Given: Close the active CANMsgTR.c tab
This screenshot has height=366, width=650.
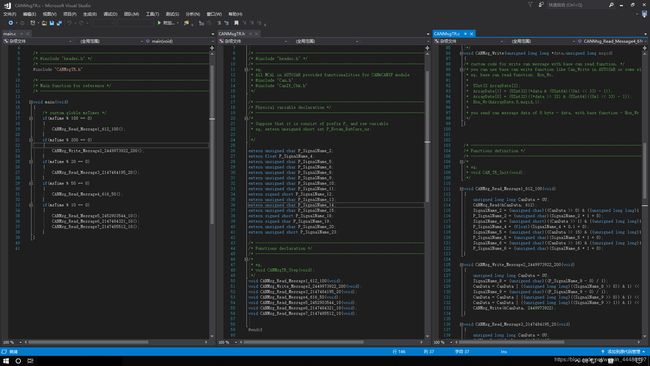Looking at the screenshot, I should click(471, 34).
